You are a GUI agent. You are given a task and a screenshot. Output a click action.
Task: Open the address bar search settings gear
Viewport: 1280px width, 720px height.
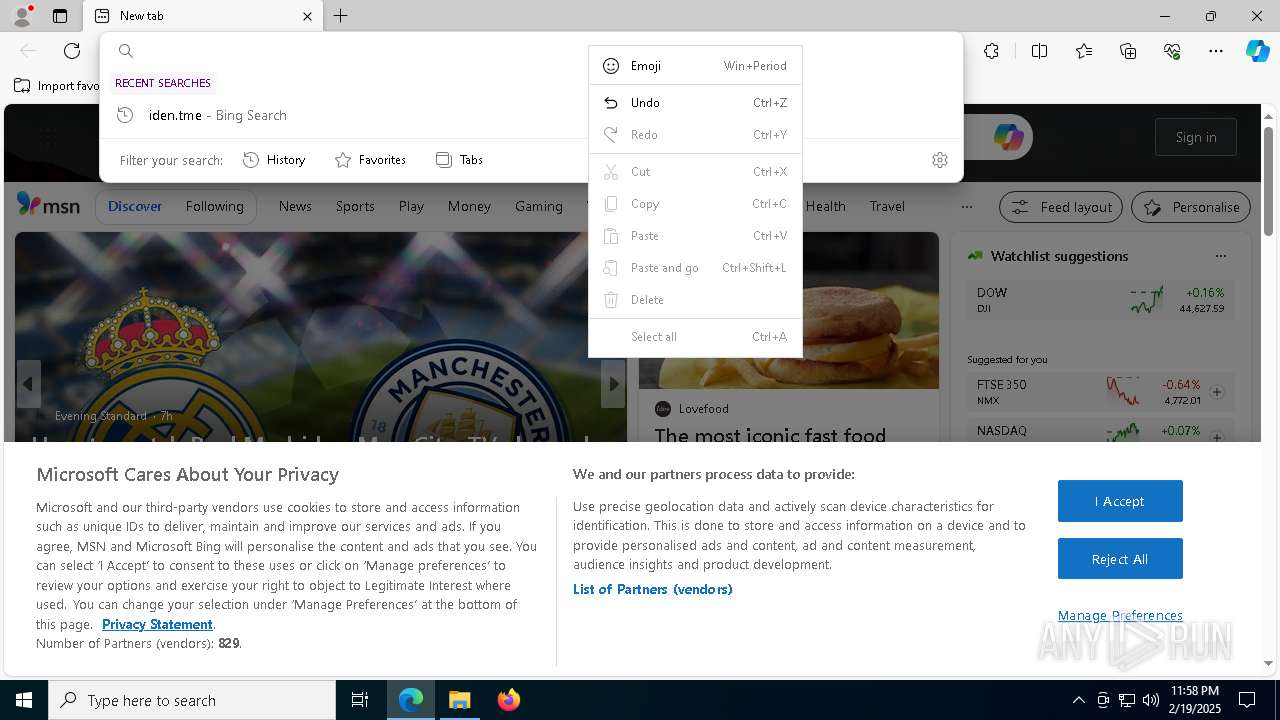940,160
